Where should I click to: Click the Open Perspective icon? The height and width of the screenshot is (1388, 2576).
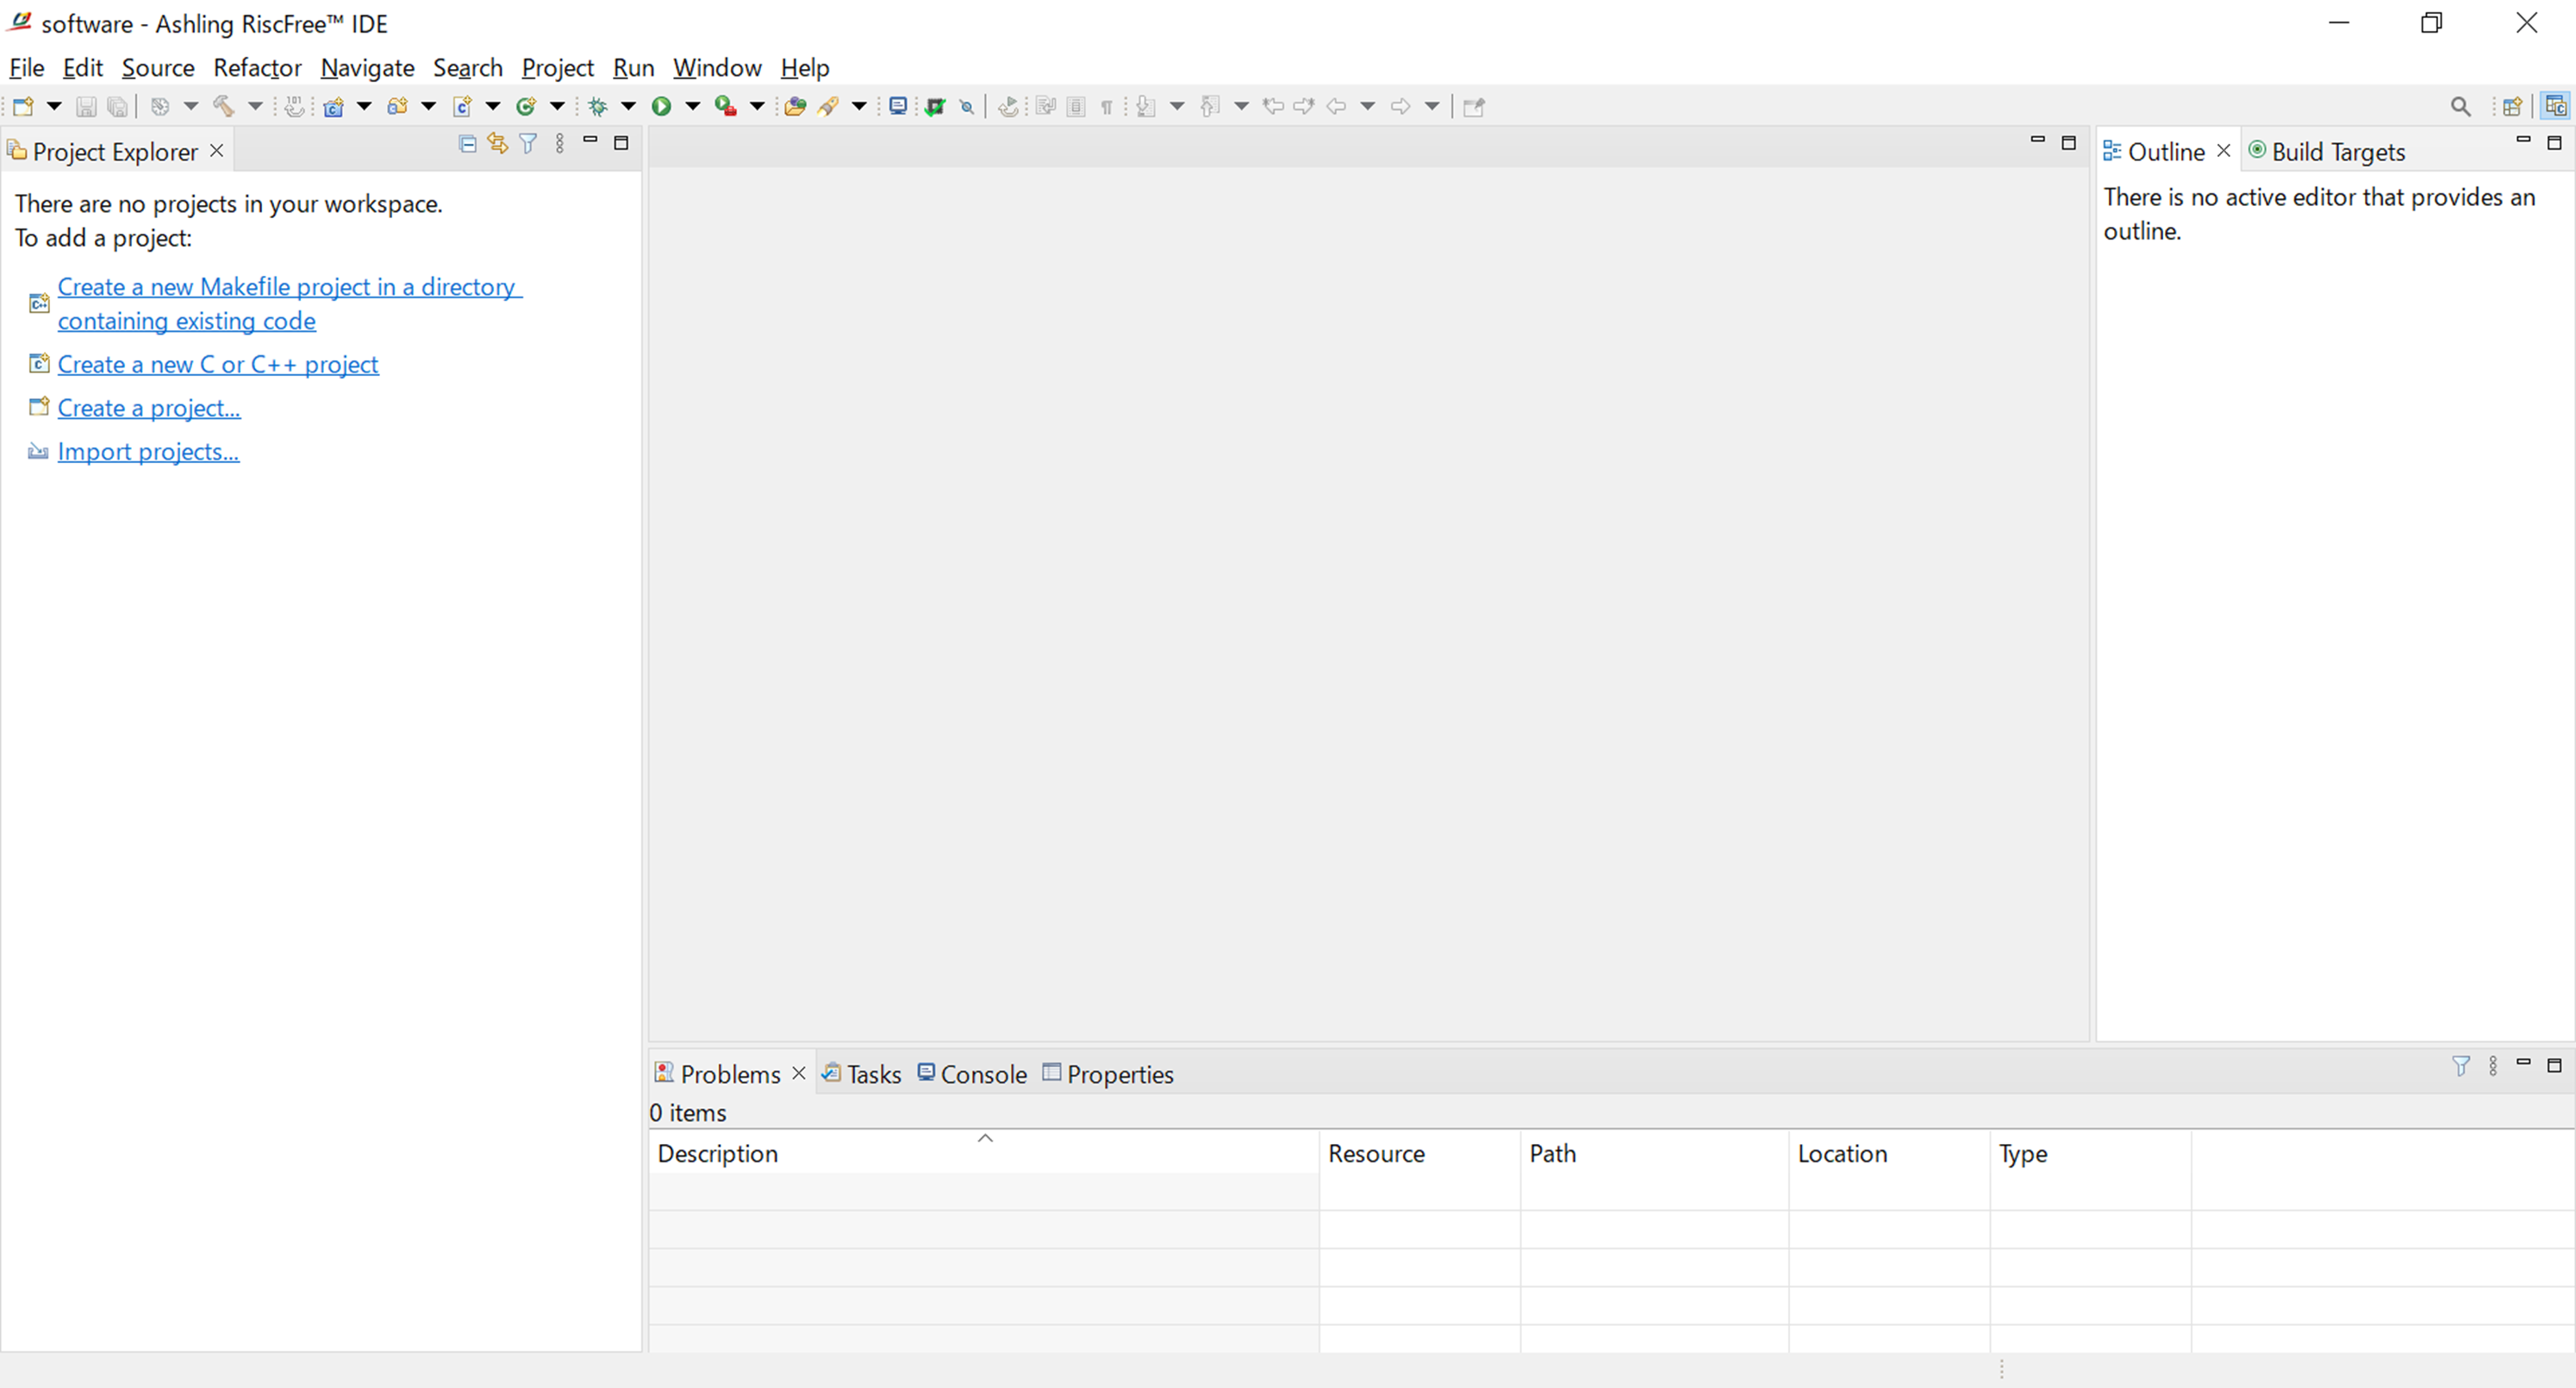pyautogui.click(x=2512, y=106)
